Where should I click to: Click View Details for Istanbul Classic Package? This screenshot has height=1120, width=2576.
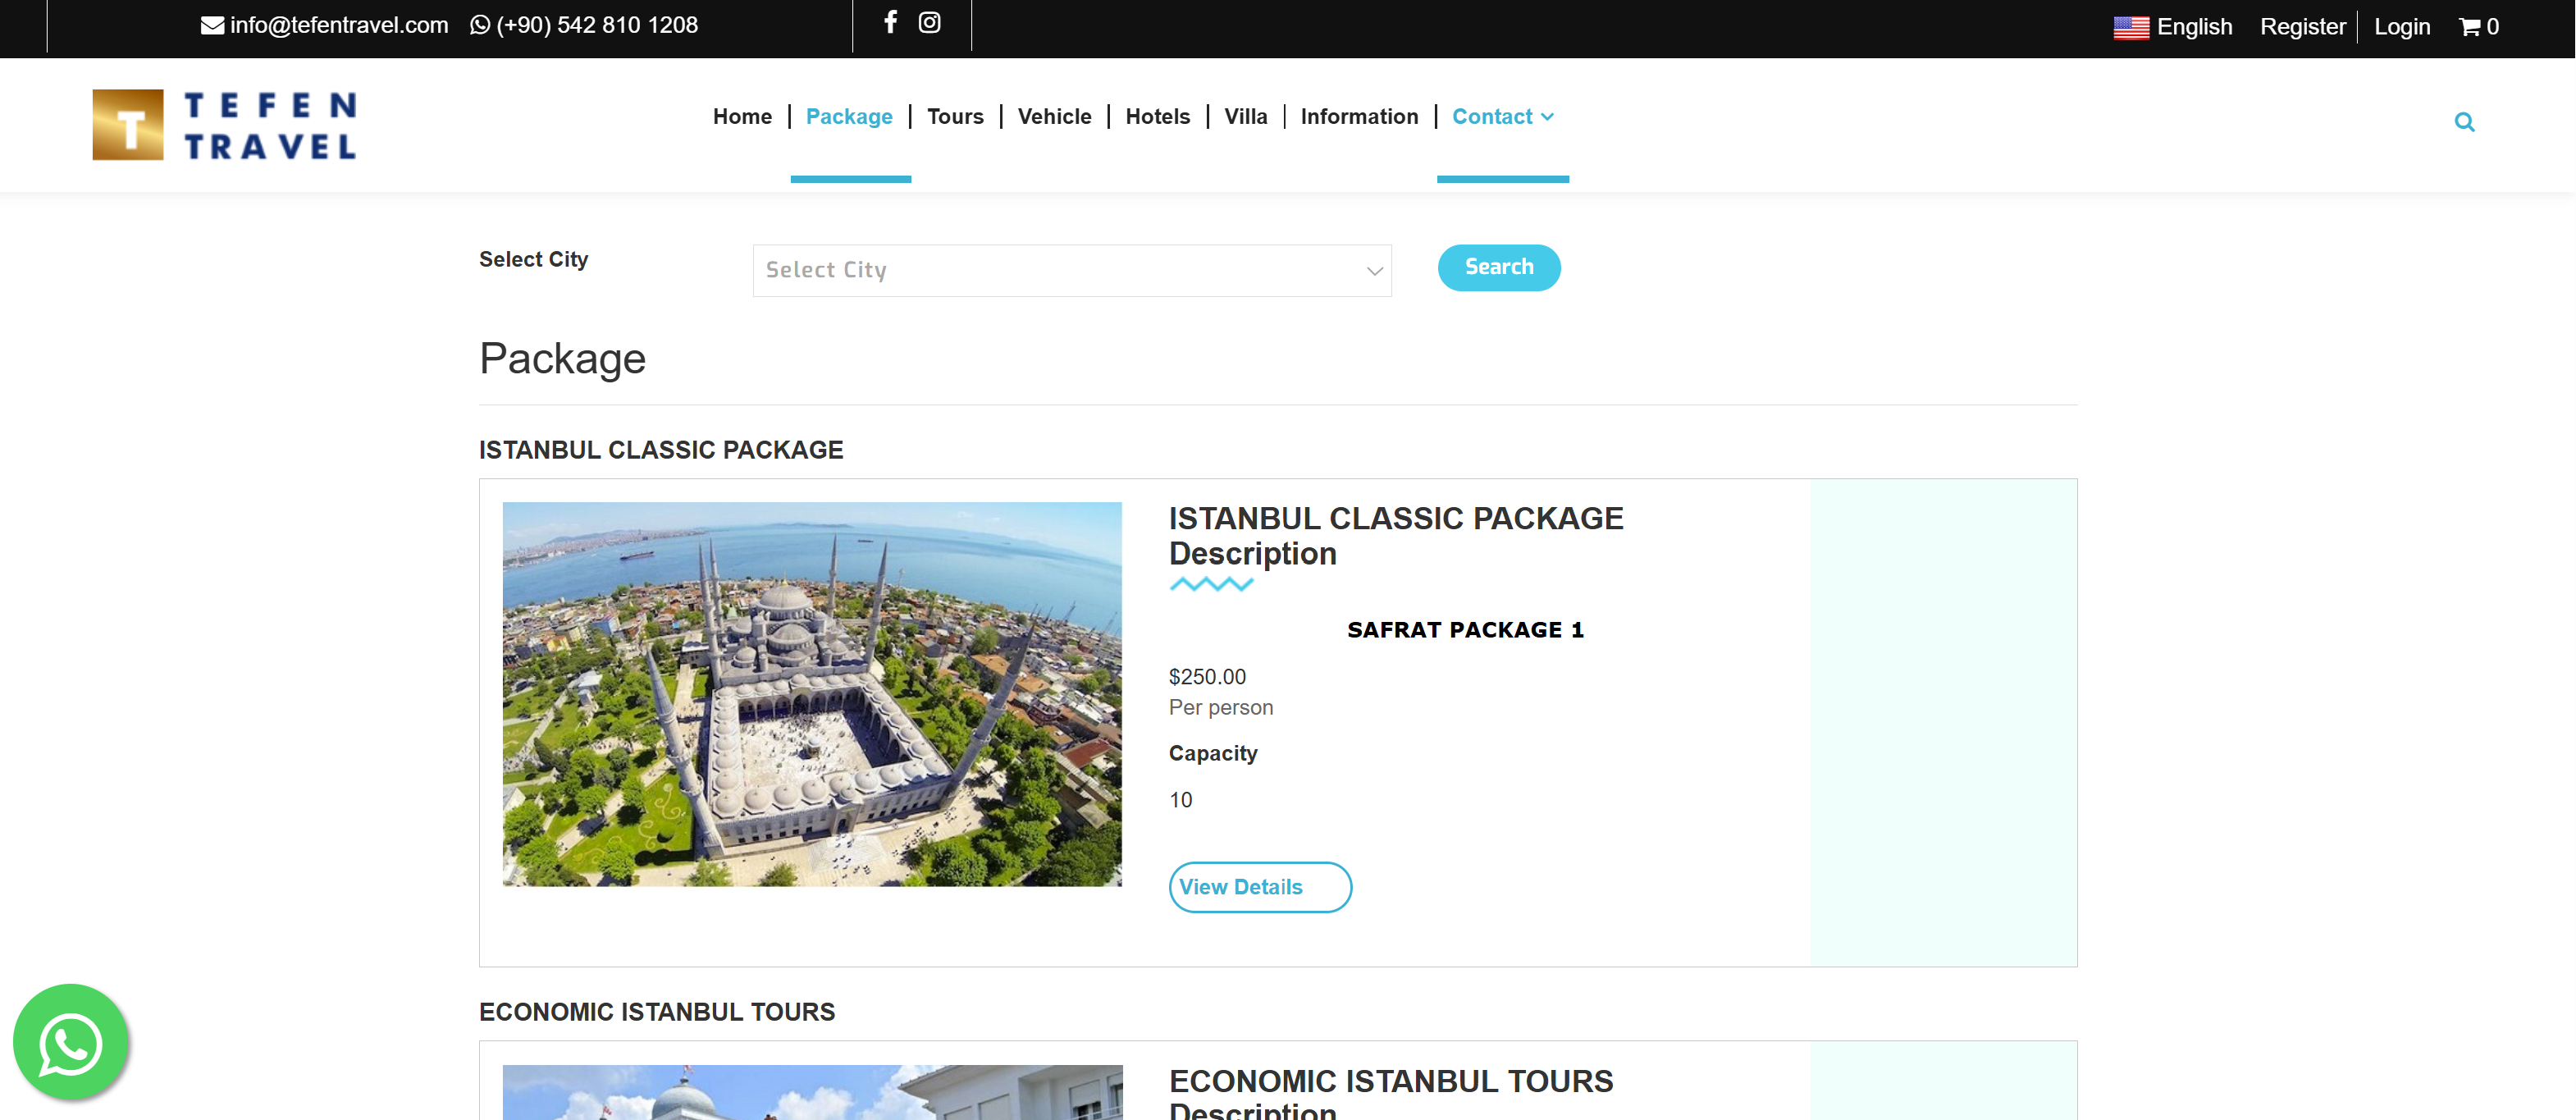(x=1259, y=887)
